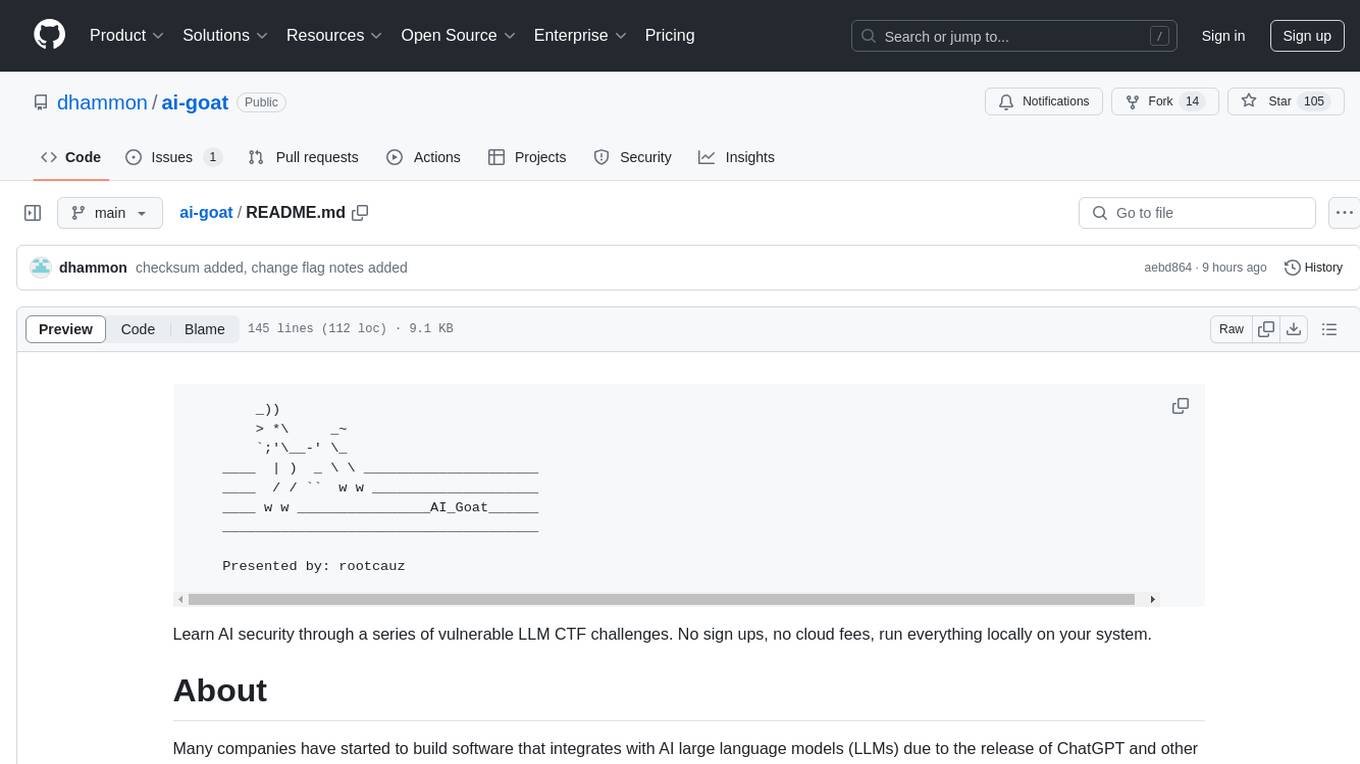Expand the Enterprise menu
The height and width of the screenshot is (764, 1360).
pos(580,35)
